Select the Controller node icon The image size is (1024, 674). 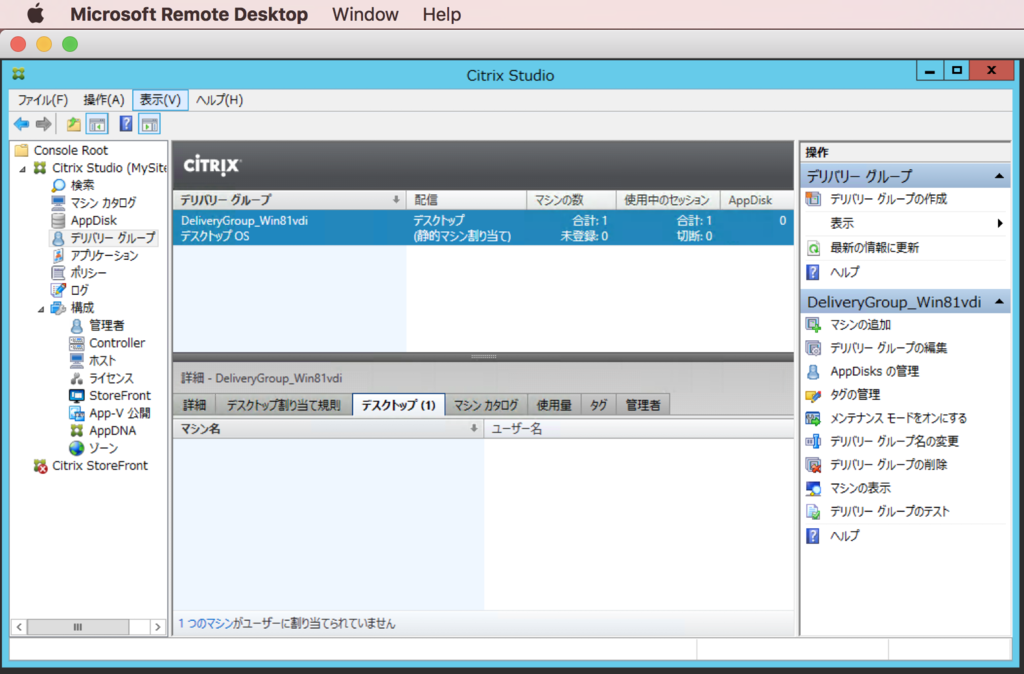[77, 343]
